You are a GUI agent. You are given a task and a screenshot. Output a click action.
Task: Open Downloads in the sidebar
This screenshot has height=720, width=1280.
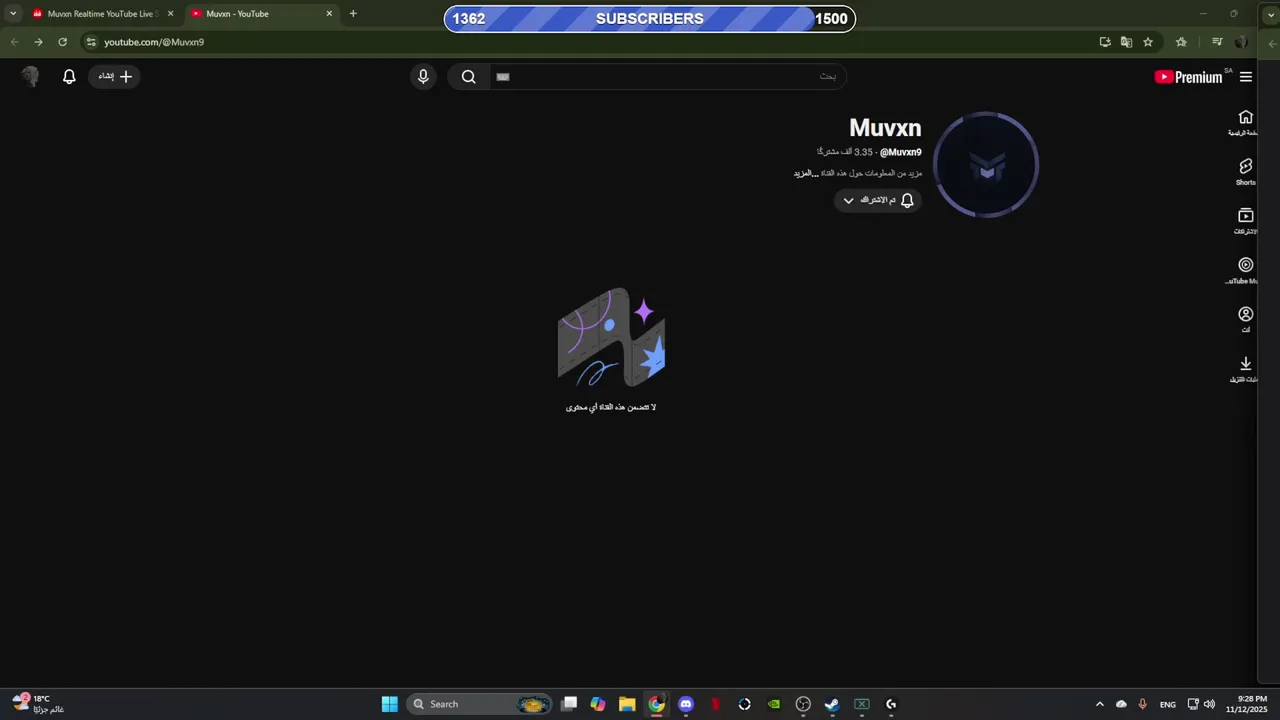1245,368
